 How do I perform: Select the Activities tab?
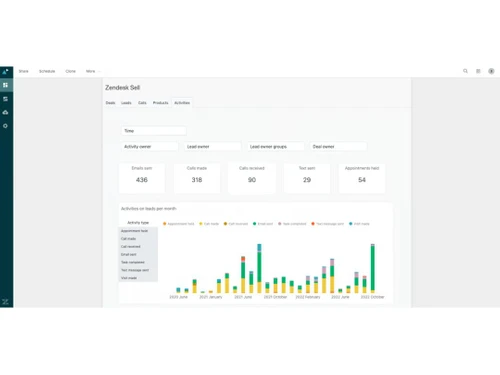[182, 103]
